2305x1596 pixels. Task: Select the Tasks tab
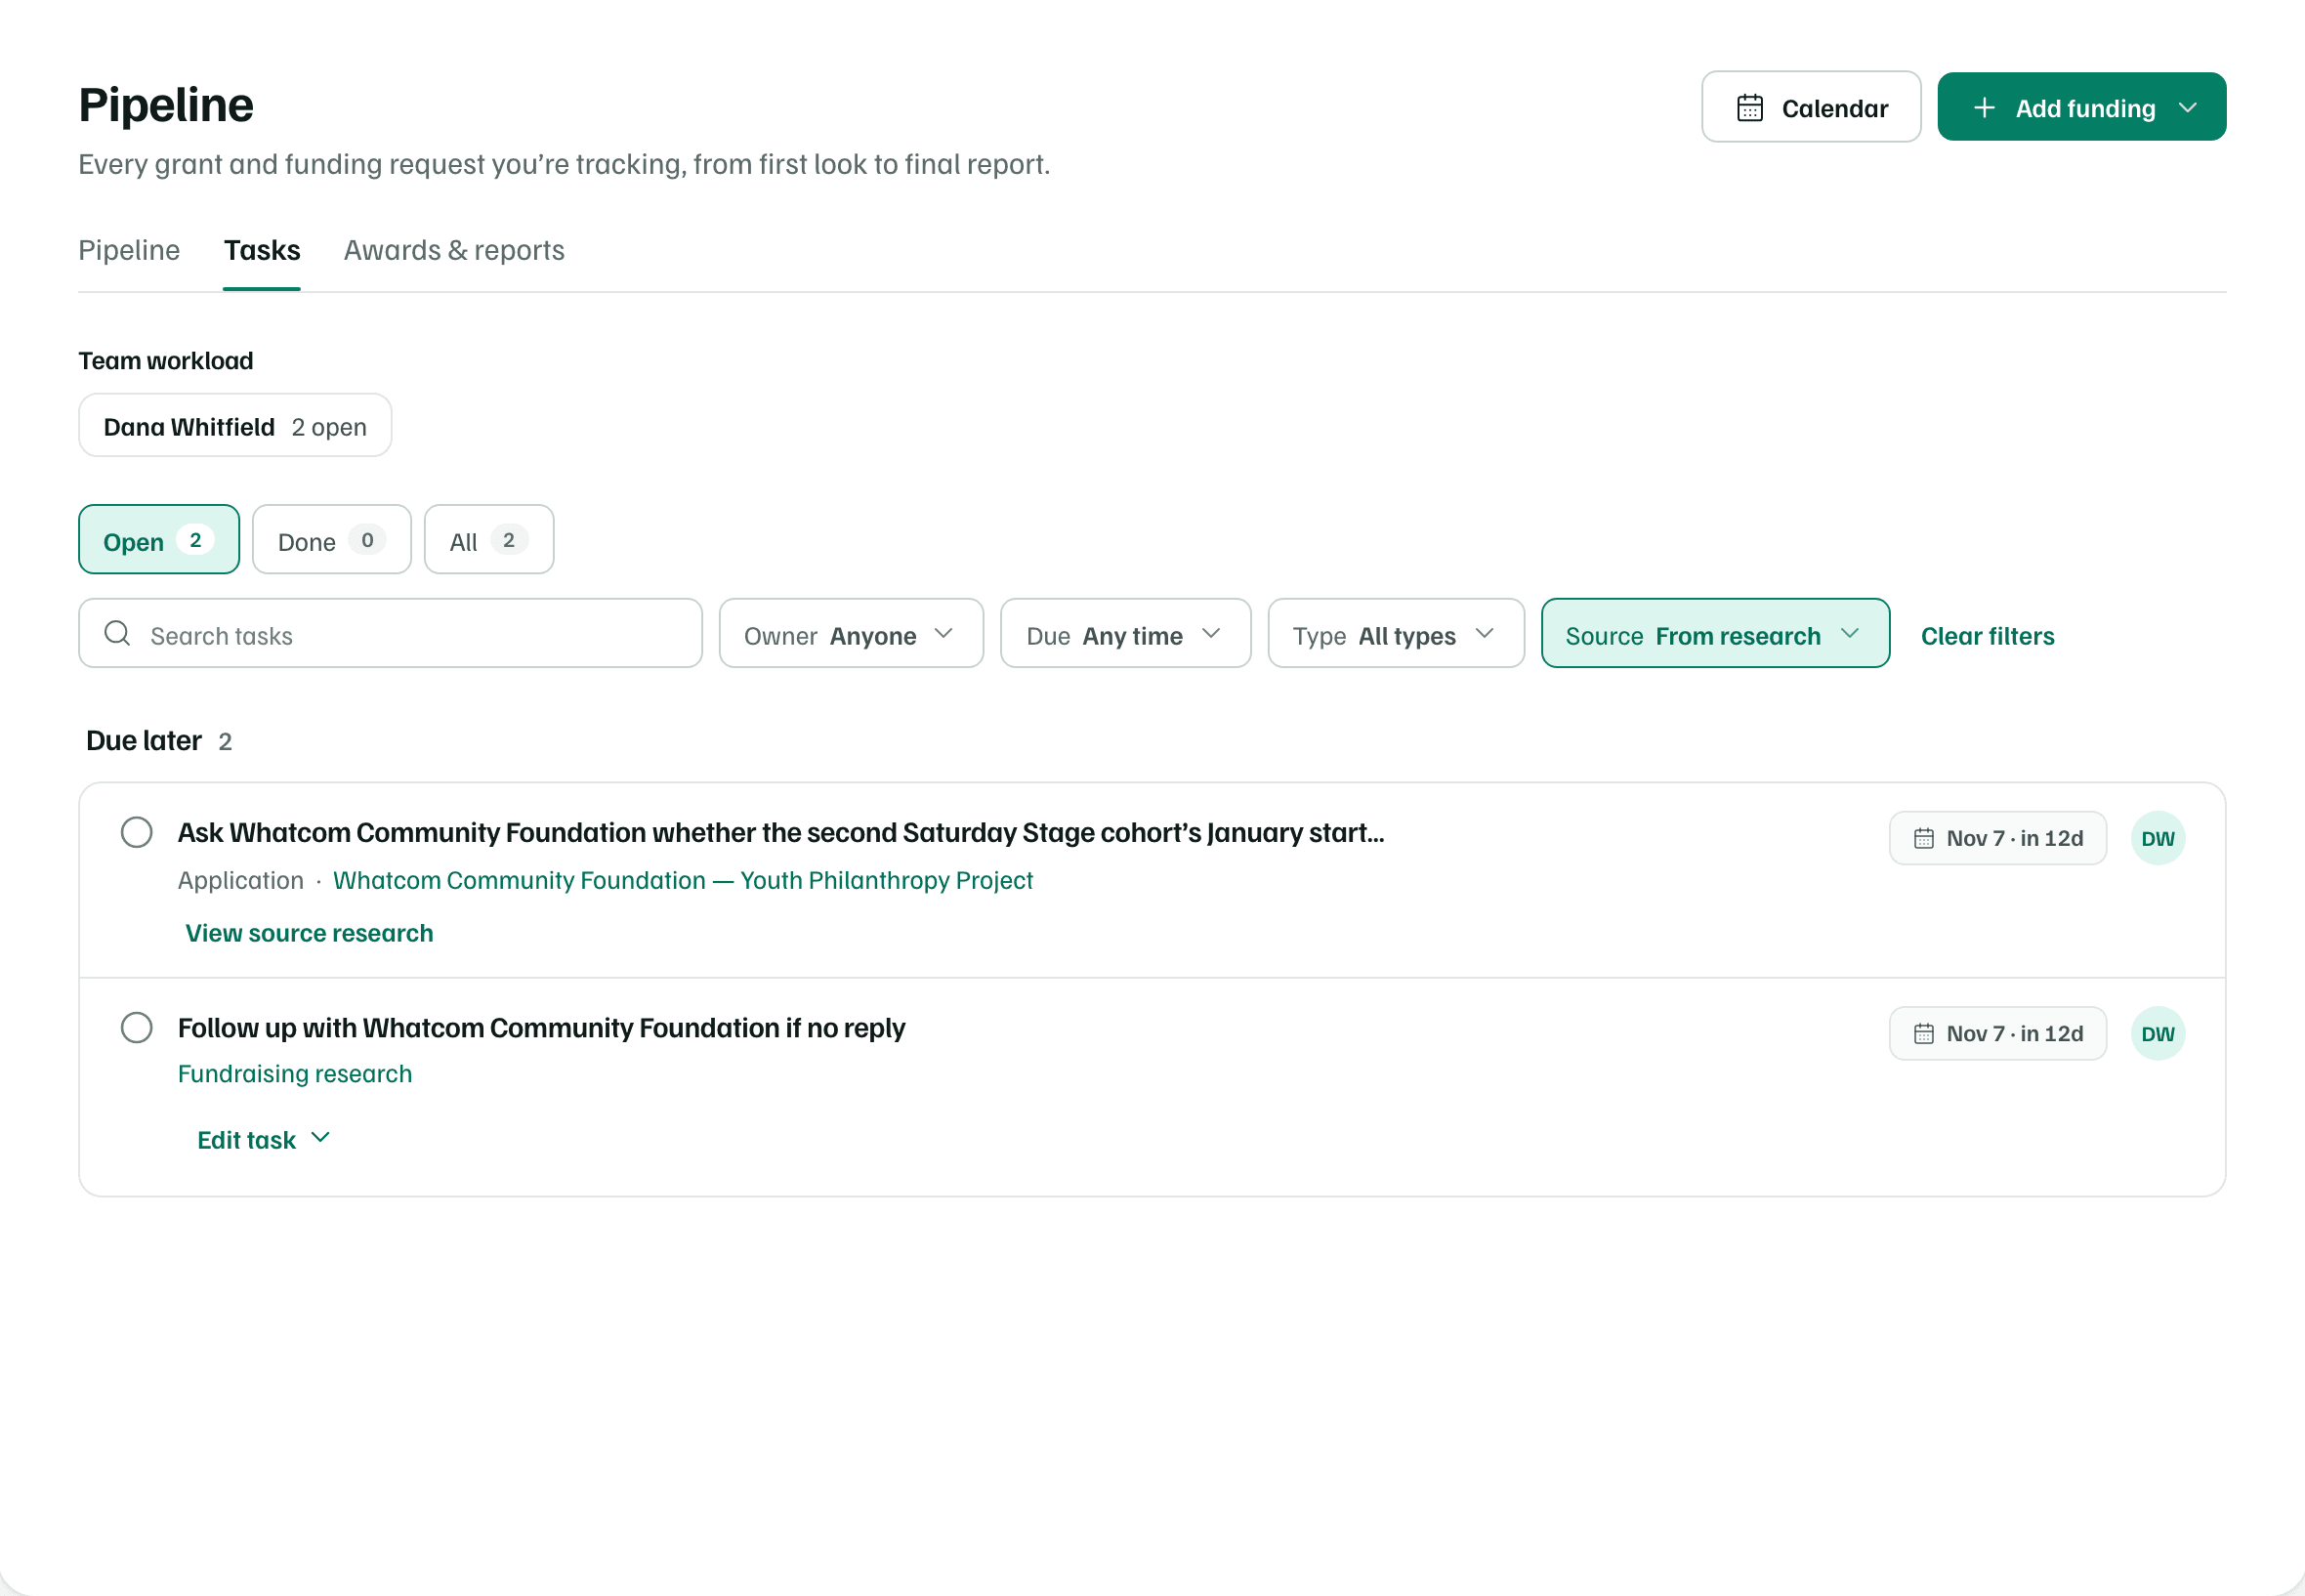262,250
